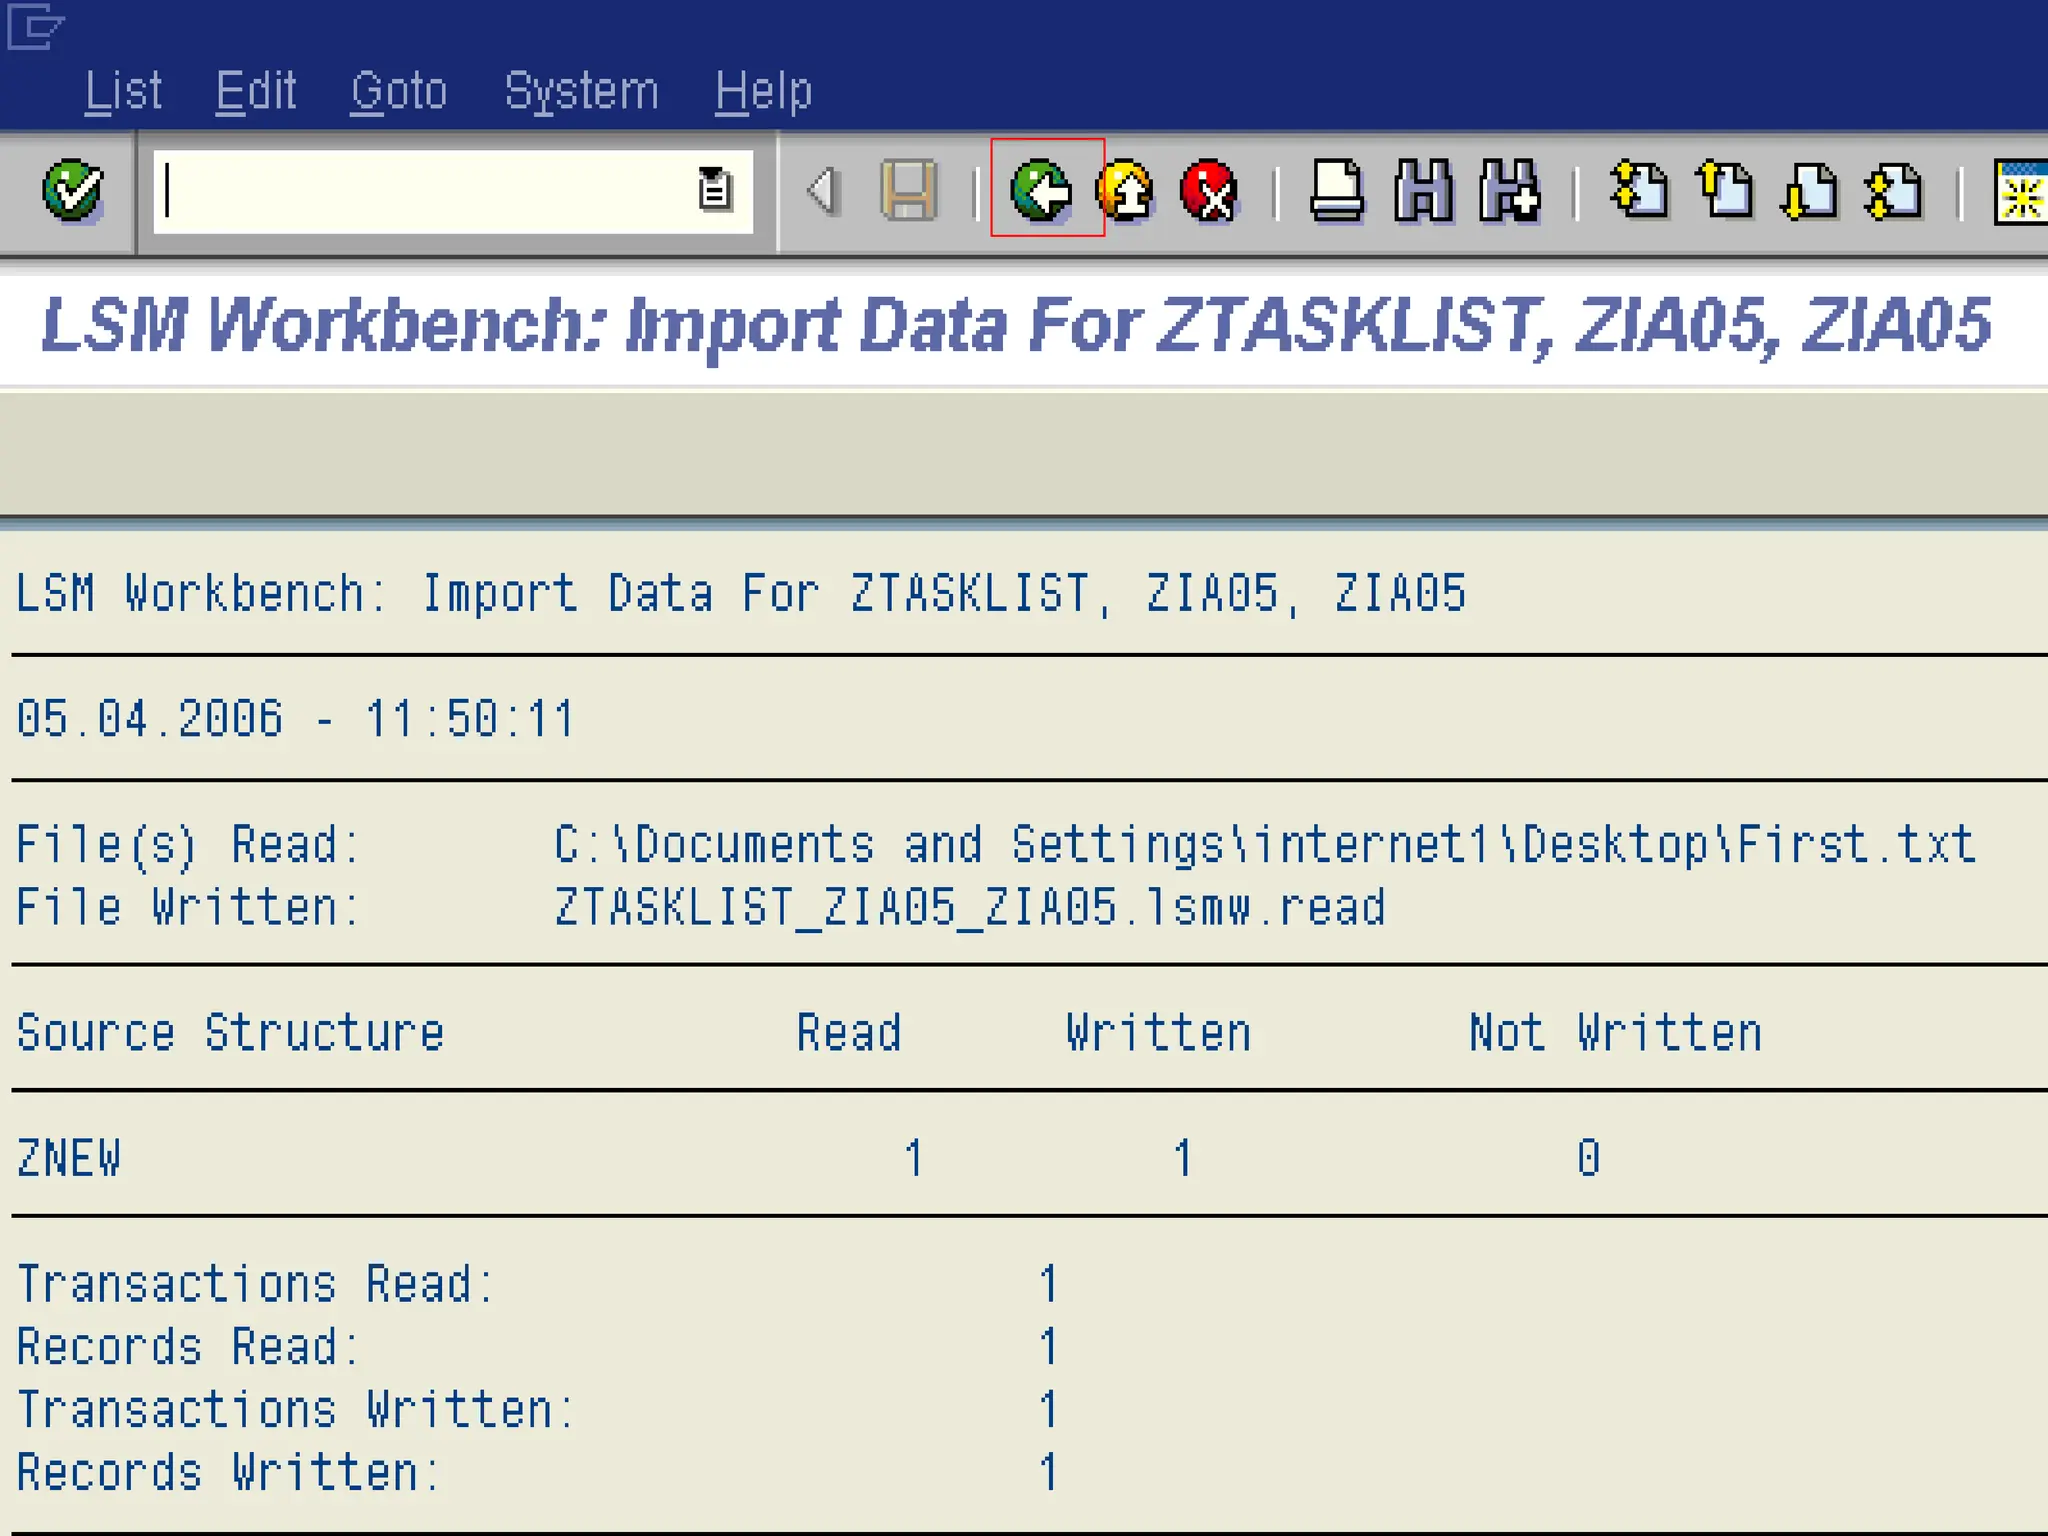Click the Previous Page icon

pos(1726,190)
